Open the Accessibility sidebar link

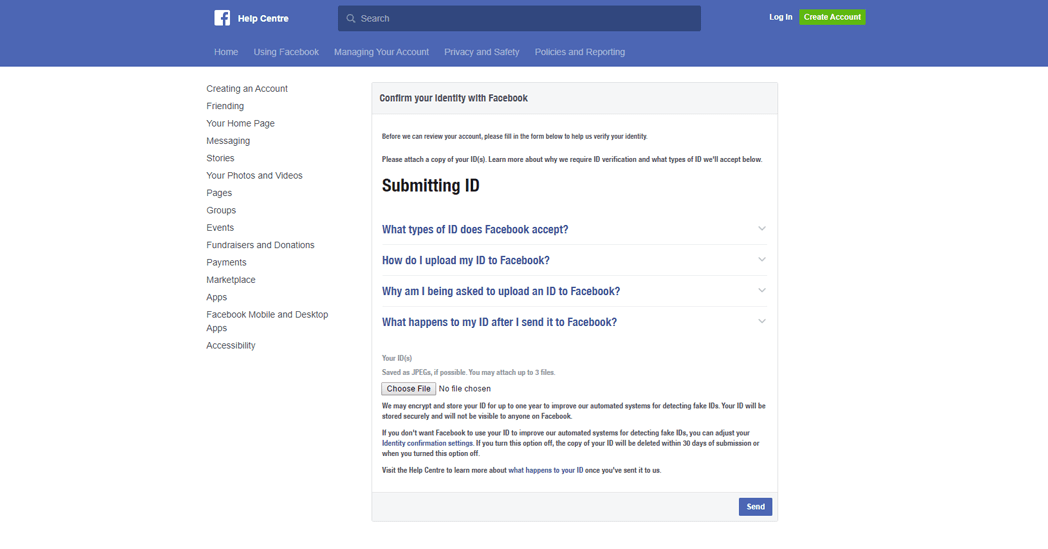(x=231, y=346)
